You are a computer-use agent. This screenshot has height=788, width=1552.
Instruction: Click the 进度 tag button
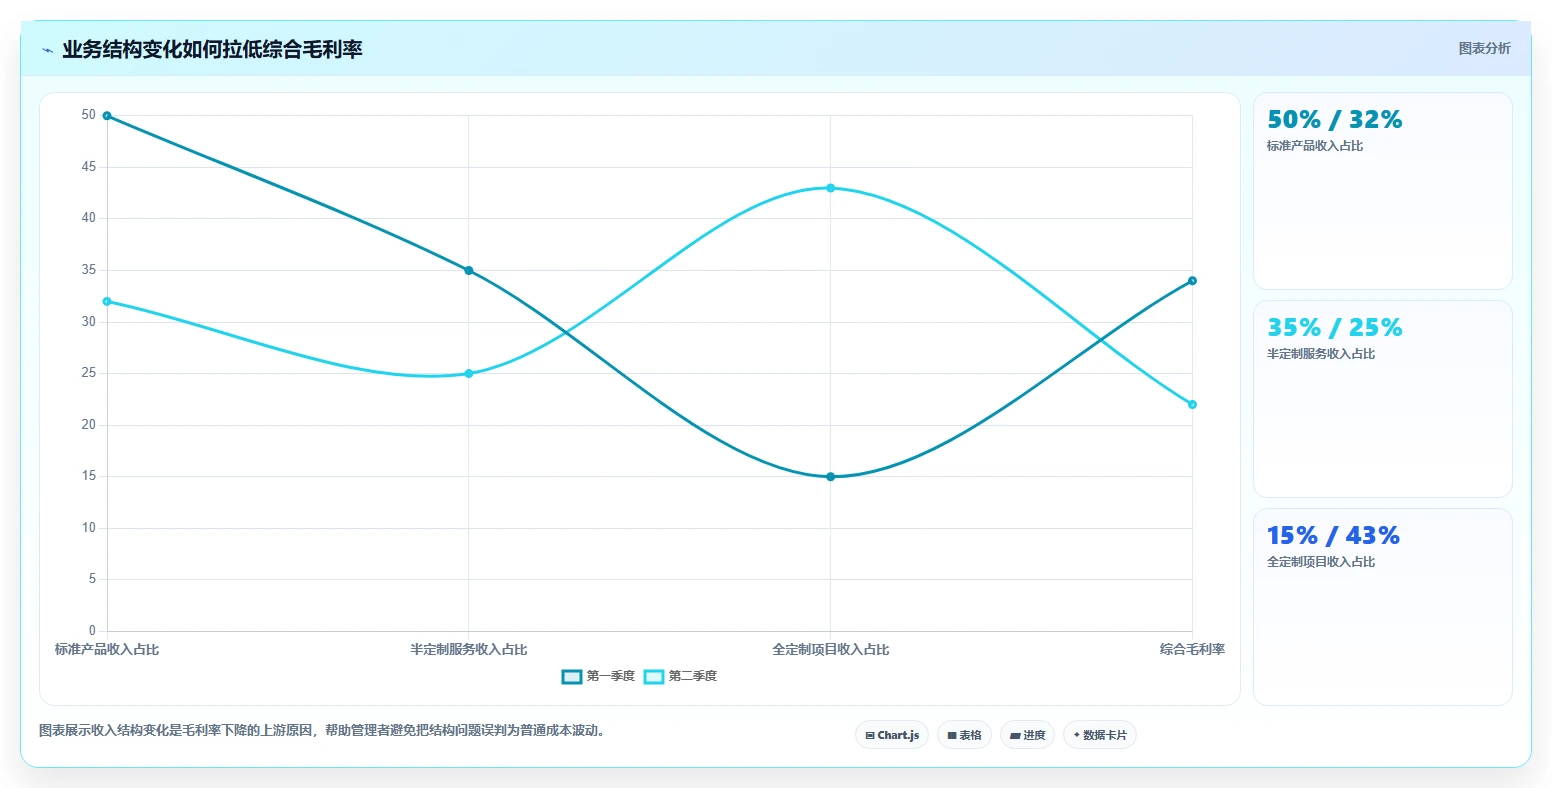pos(1027,735)
